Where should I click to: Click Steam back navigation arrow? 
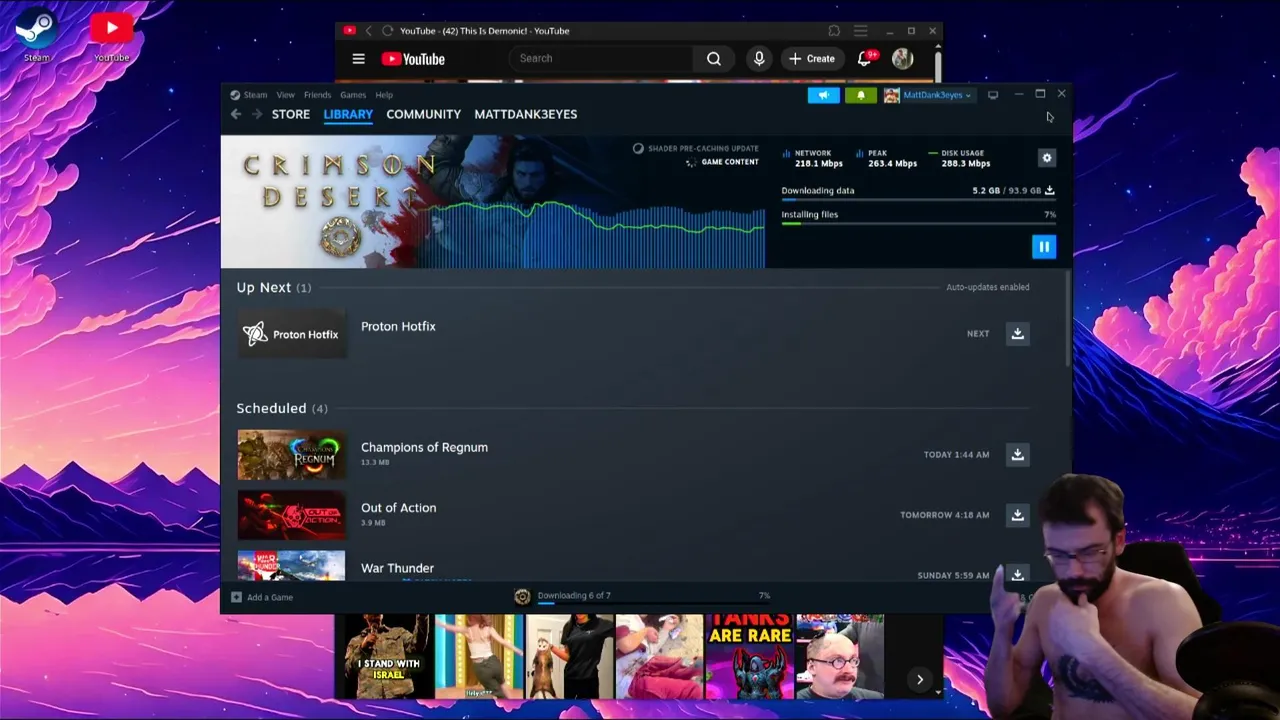(x=236, y=114)
